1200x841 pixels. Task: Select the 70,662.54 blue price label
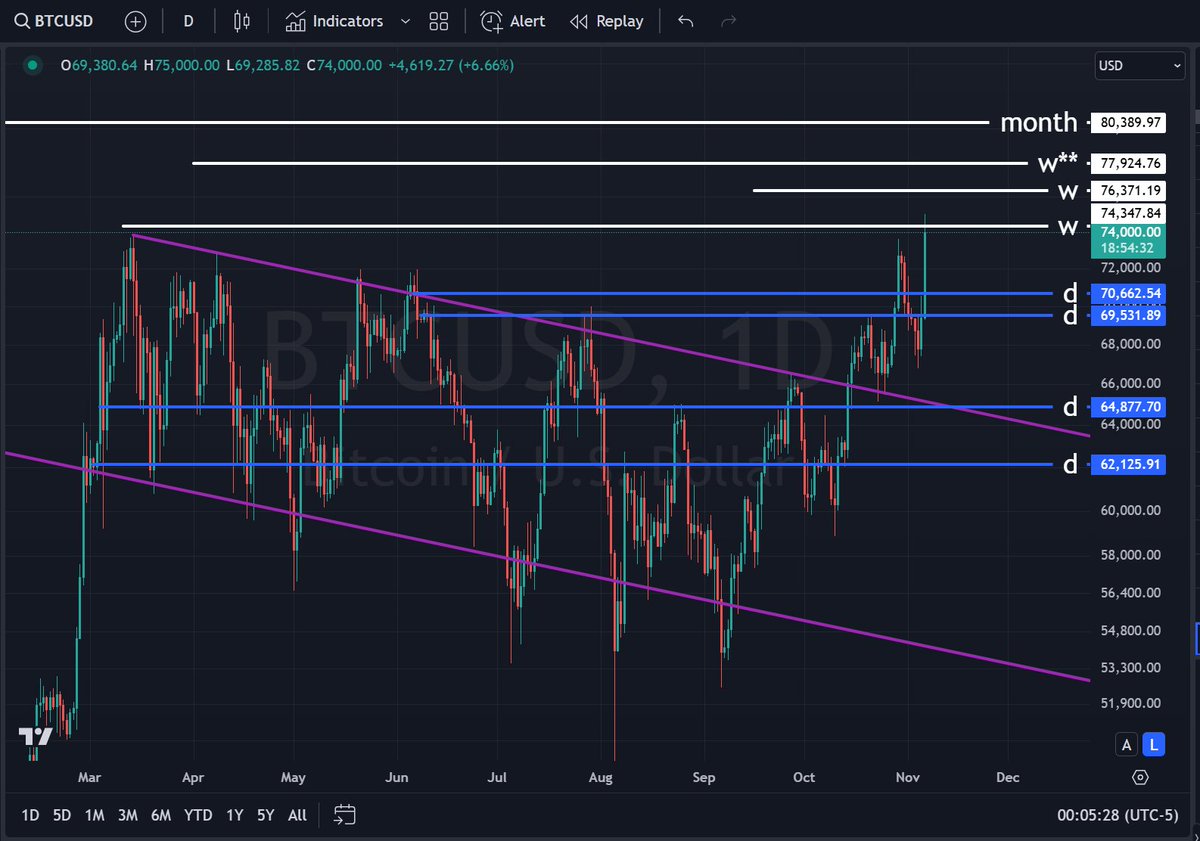click(x=1129, y=293)
